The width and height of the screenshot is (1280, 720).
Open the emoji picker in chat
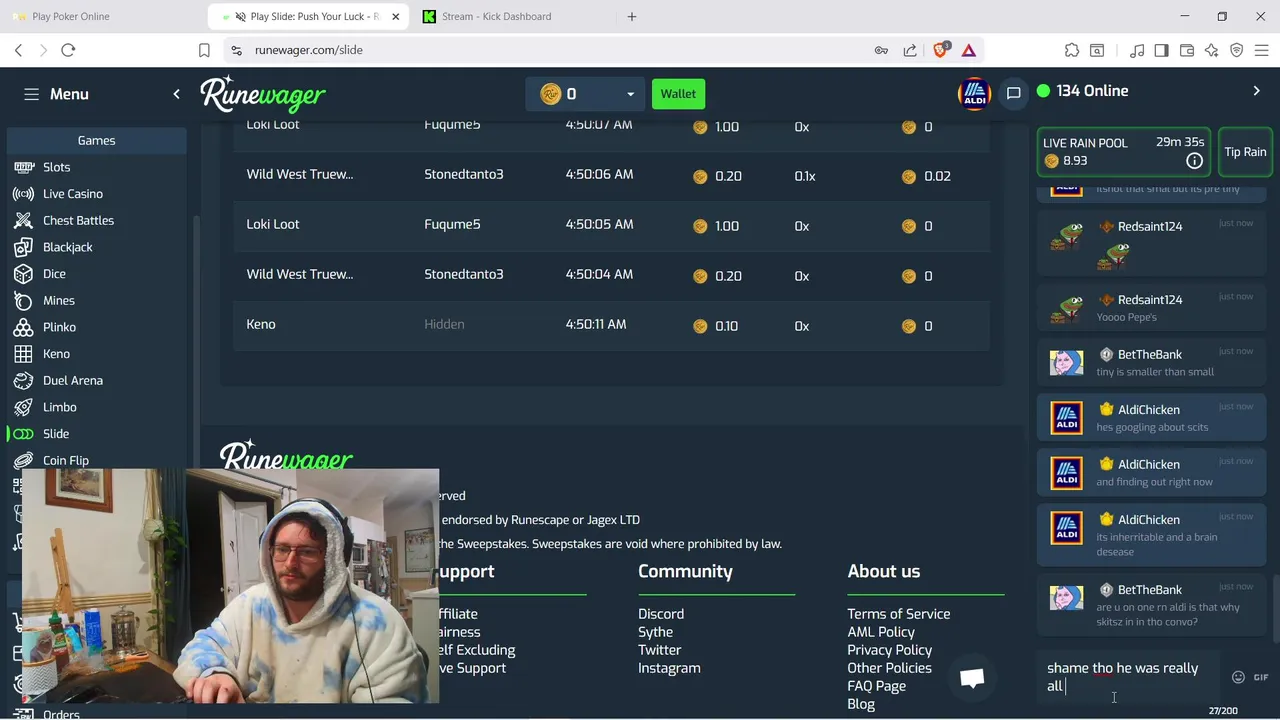click(1238, 677)
